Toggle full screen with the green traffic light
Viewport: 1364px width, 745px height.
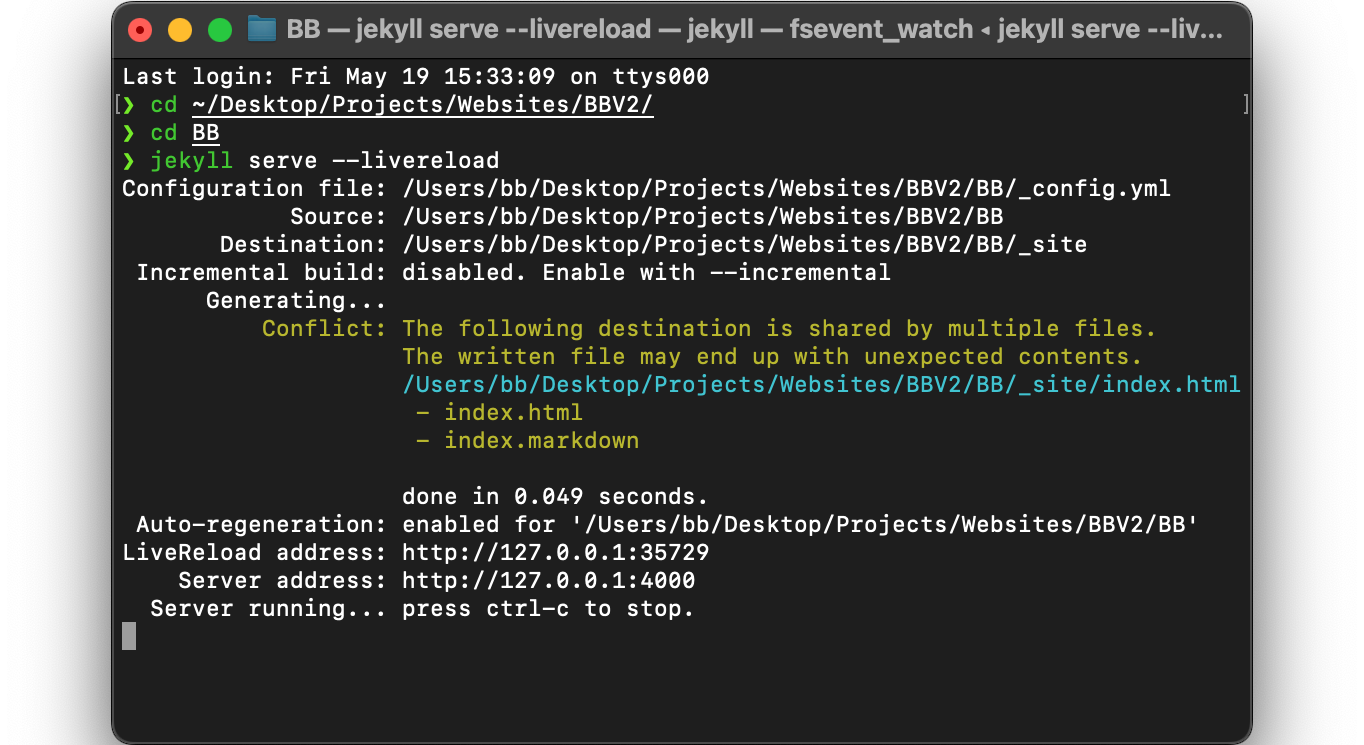pos(219,29)
